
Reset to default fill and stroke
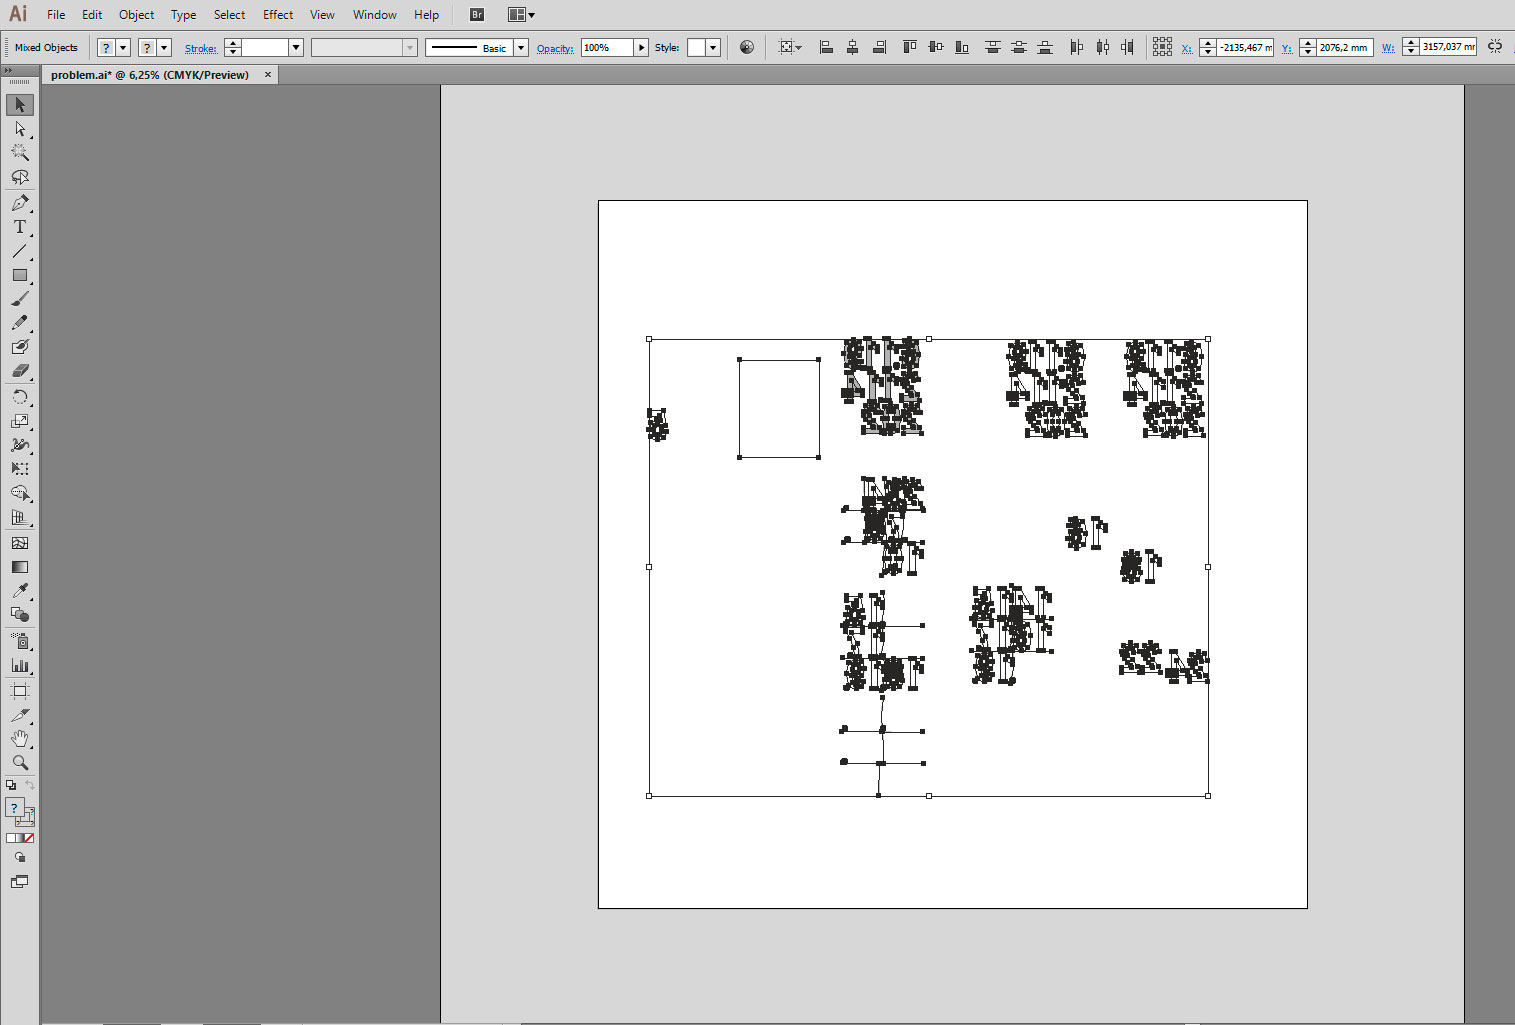[x=11, y=786]
